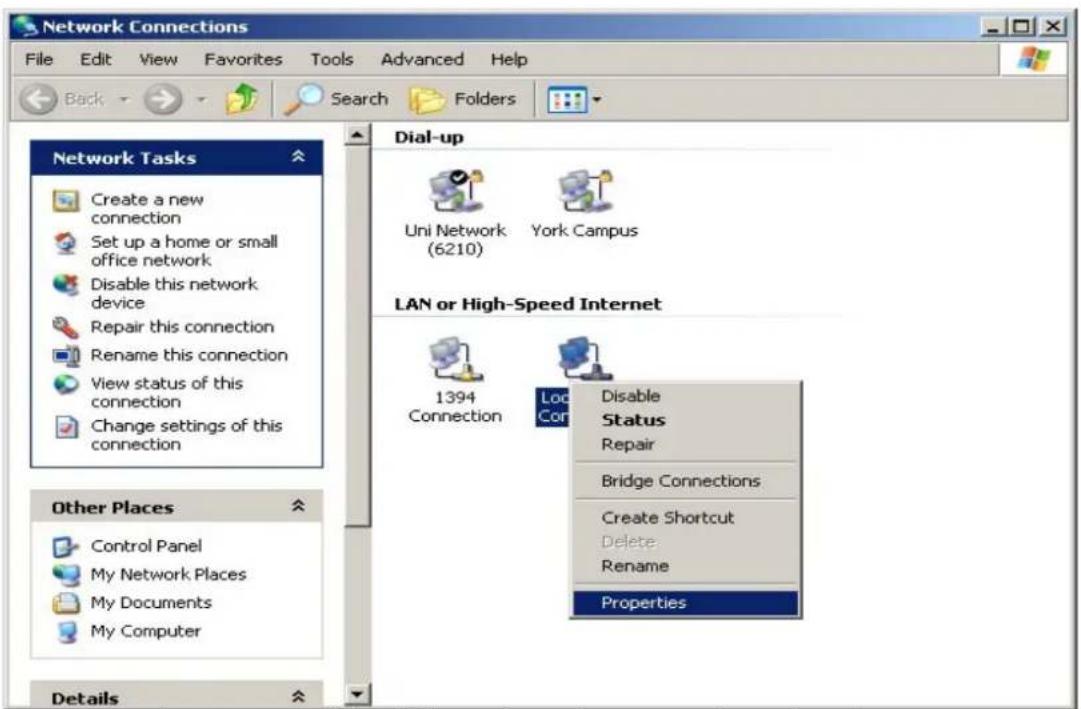Select the York Campus dial-up icon
1081x709 pixels.
point(584,191)
